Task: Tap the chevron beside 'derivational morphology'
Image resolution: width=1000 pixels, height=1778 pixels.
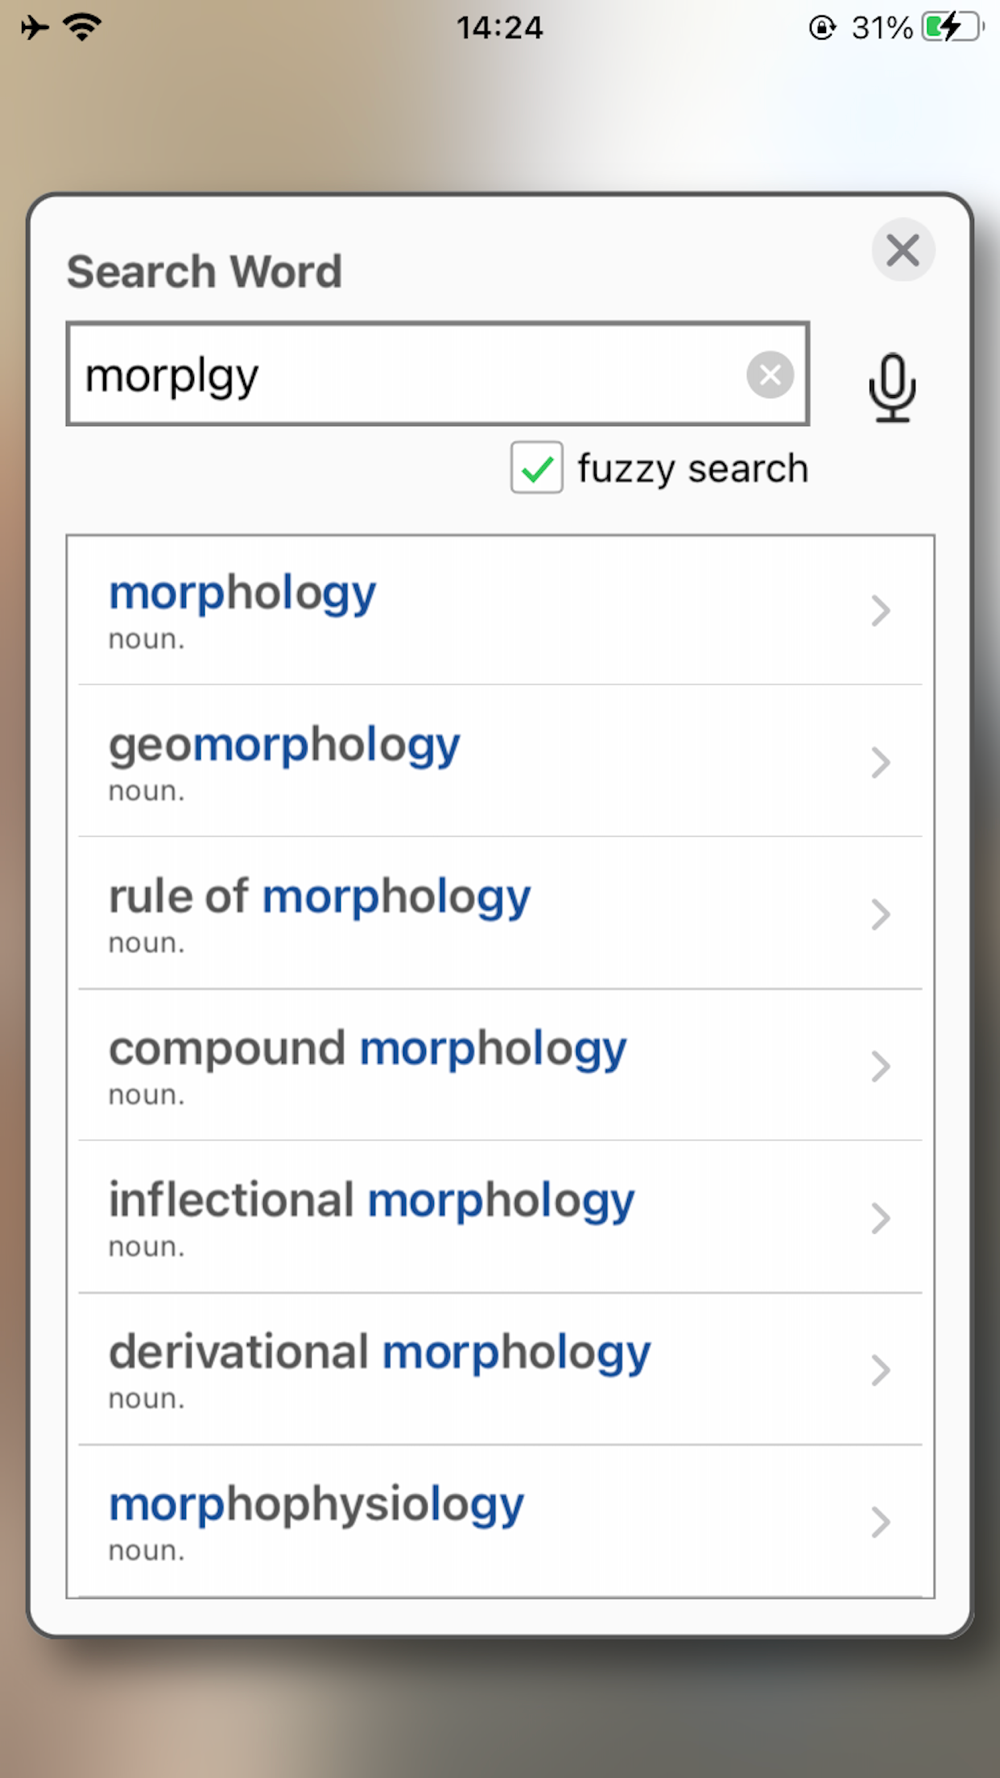Action: [880, 1371]
